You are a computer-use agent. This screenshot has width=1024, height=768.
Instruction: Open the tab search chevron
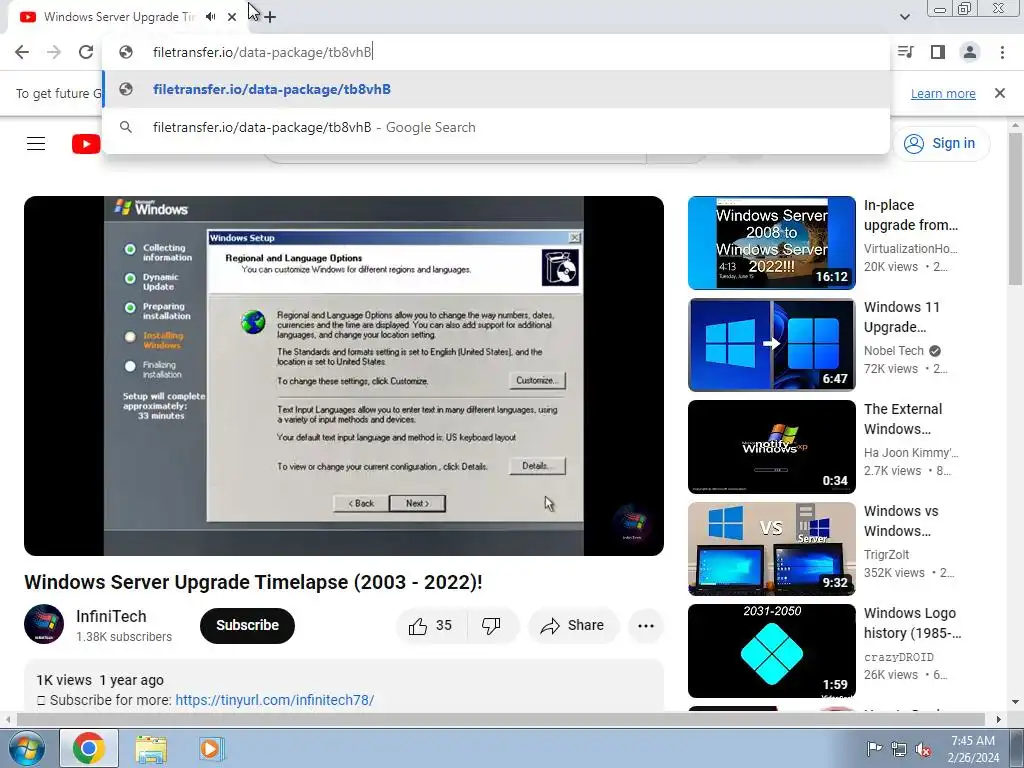point(904,17)
